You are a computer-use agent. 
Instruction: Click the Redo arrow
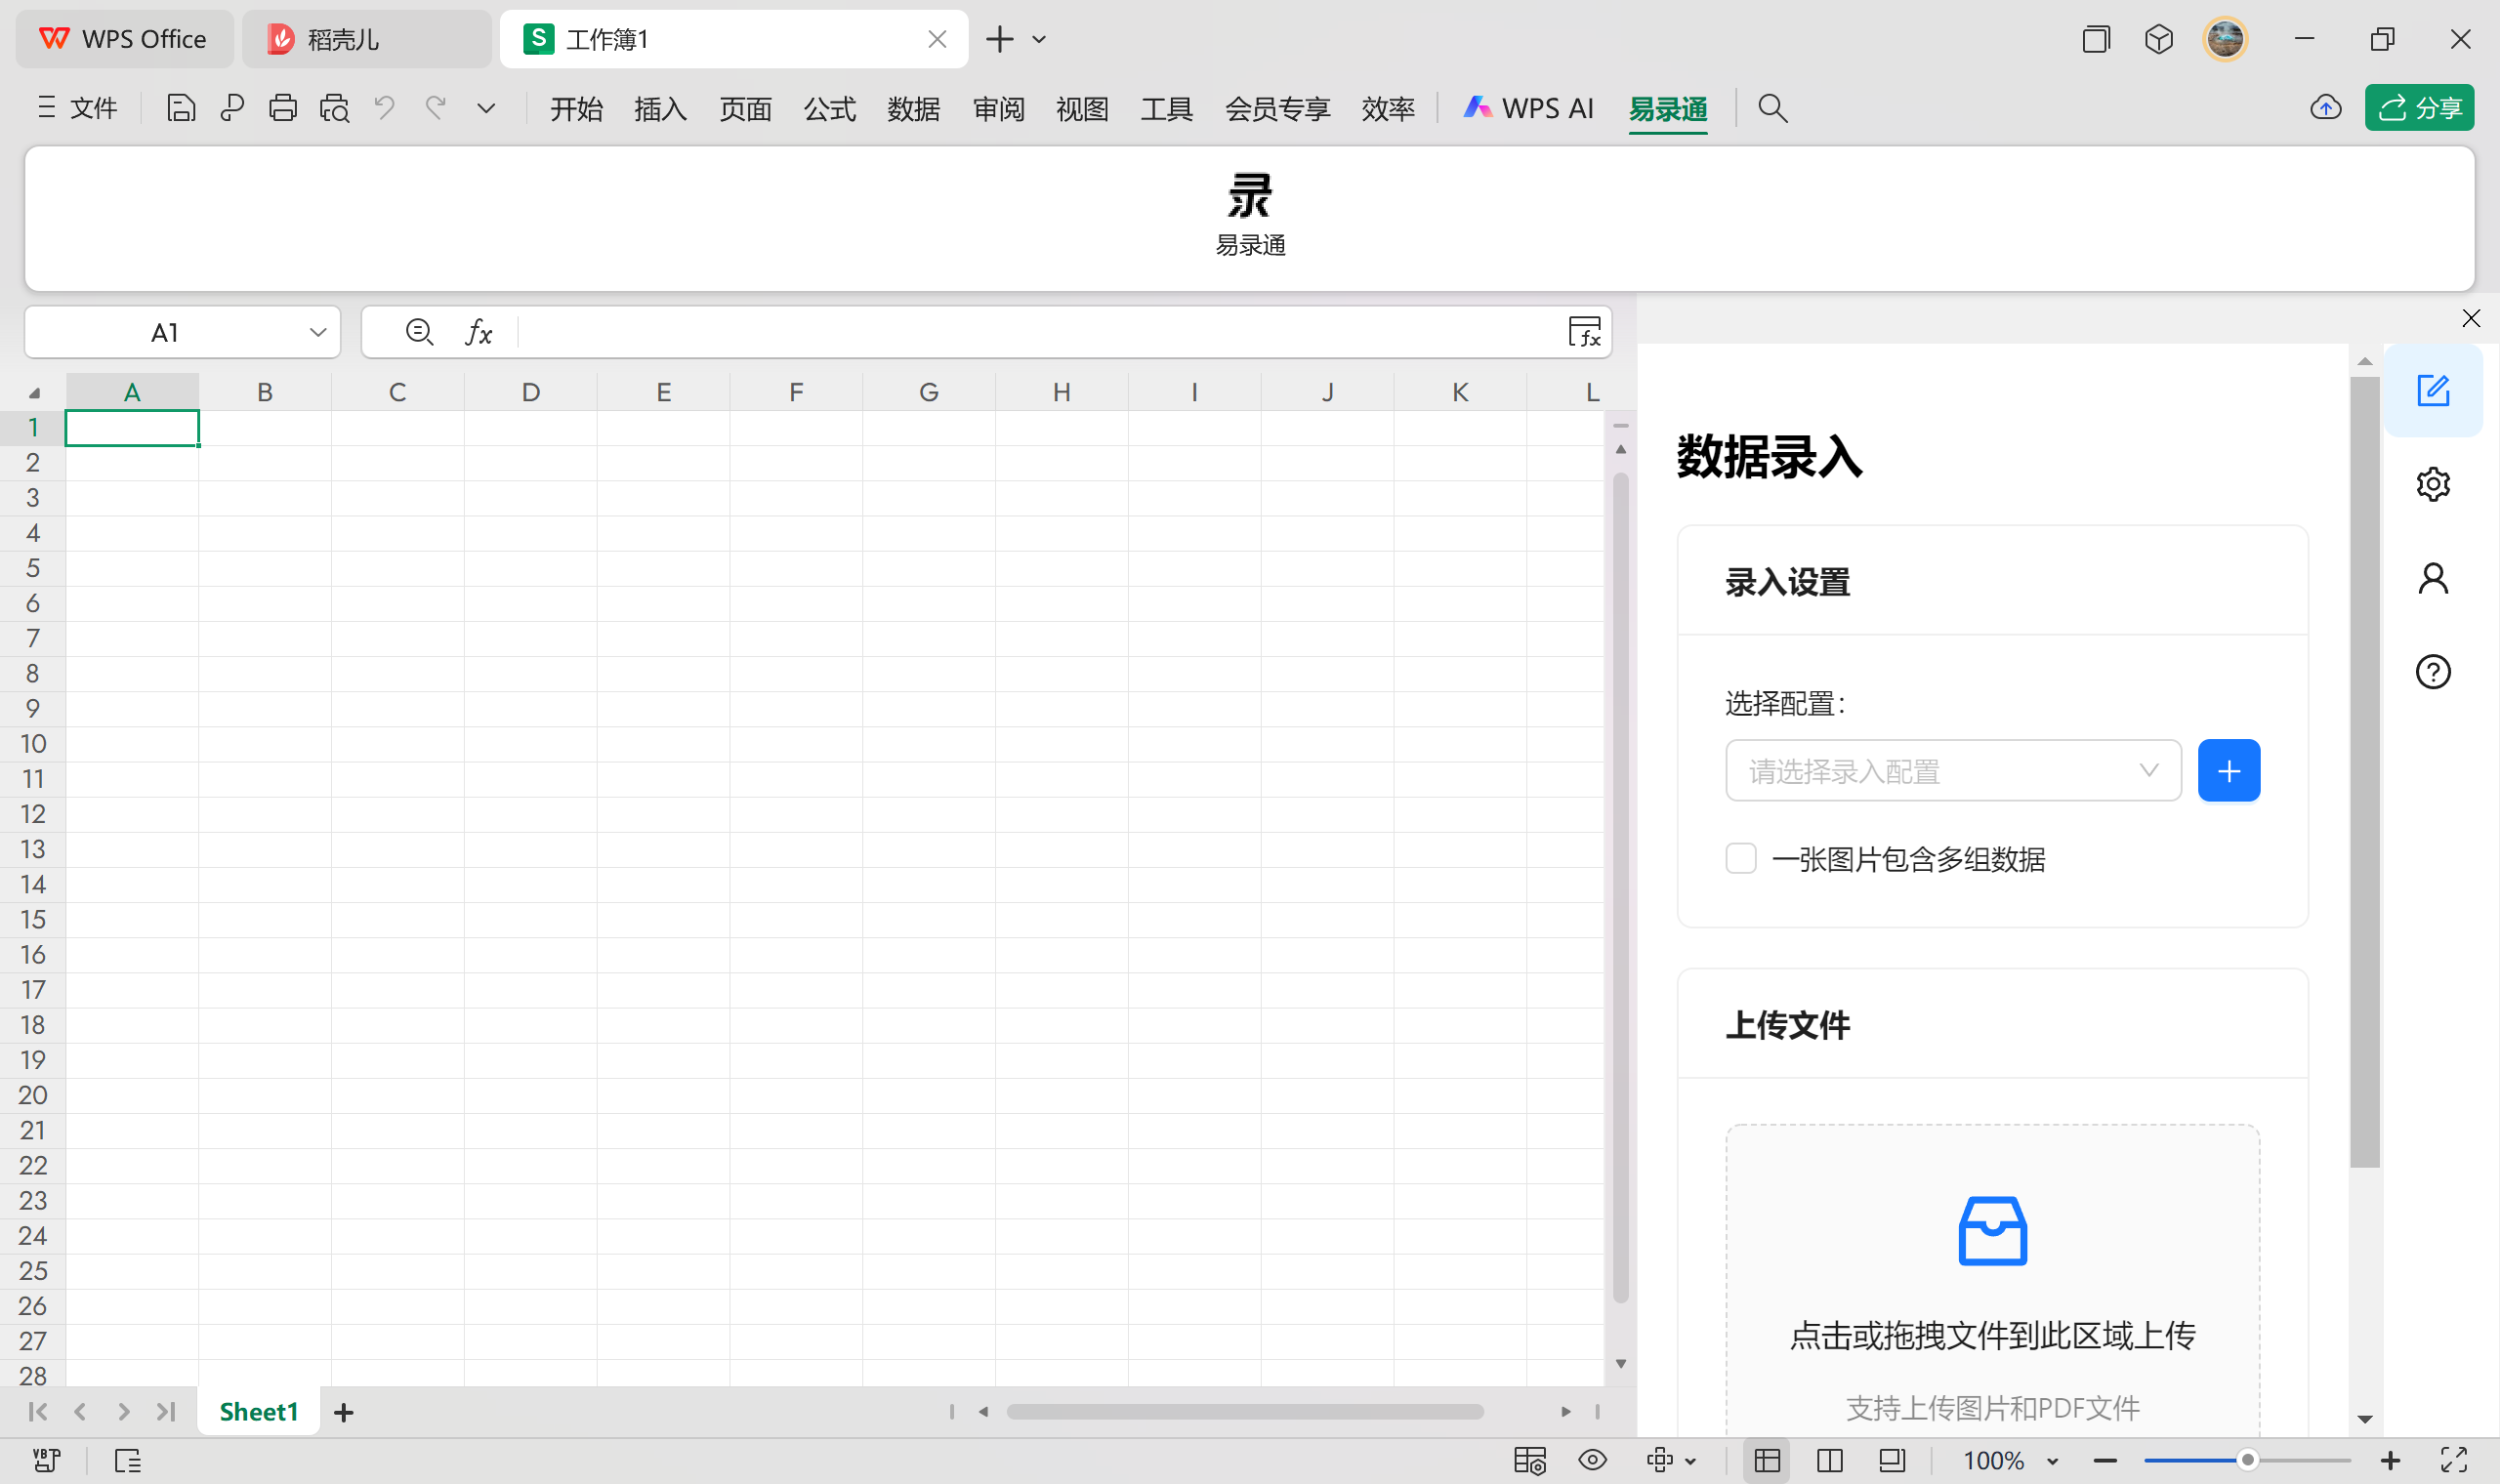tap(436, 108)
